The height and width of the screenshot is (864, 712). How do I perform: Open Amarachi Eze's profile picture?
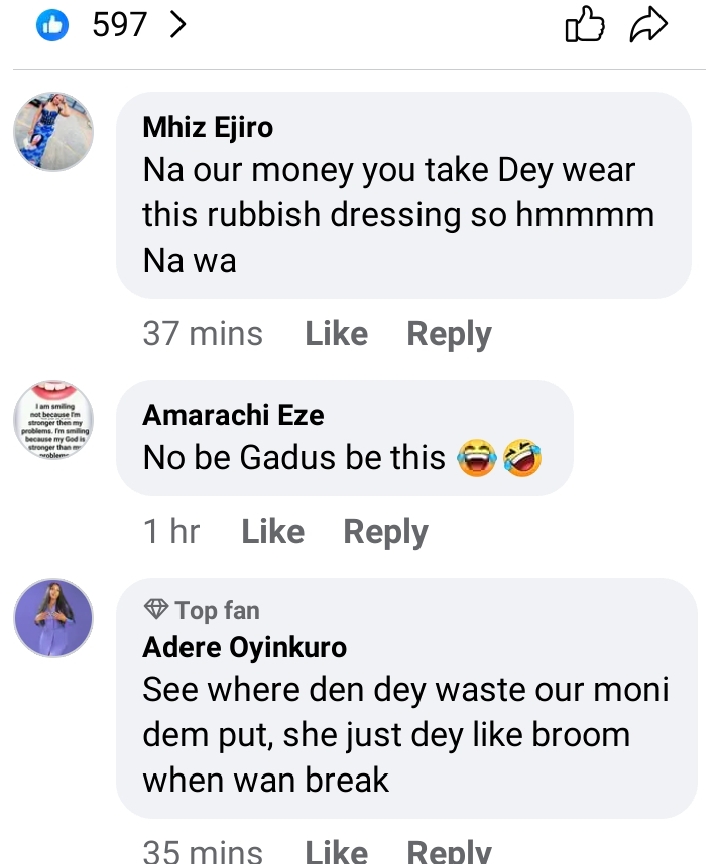(x=53, y=419)
